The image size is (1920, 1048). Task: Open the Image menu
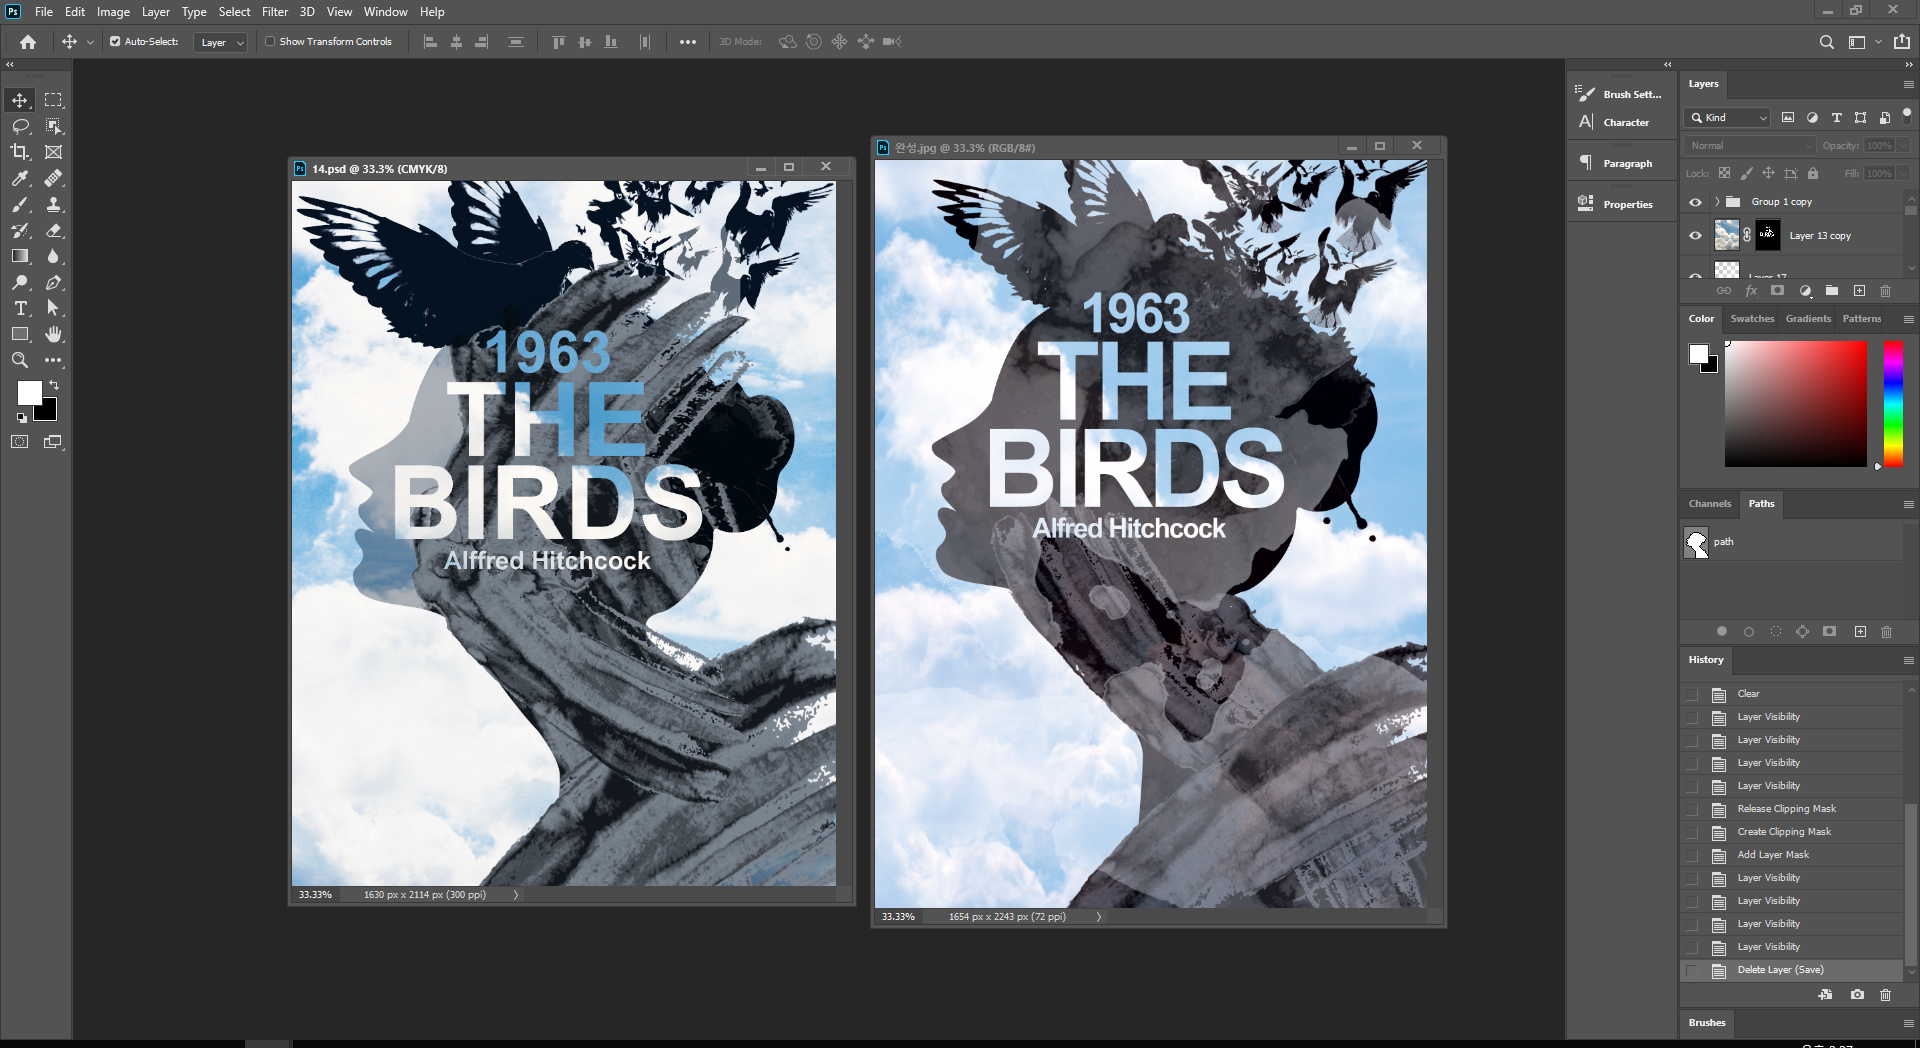113,12
